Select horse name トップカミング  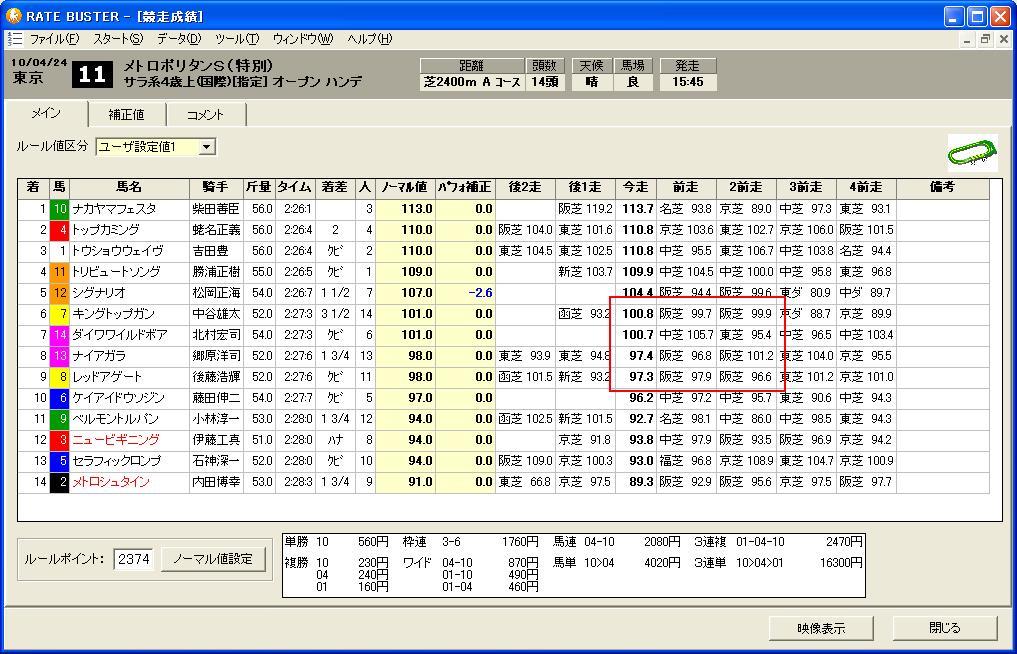tap(105, 230)
